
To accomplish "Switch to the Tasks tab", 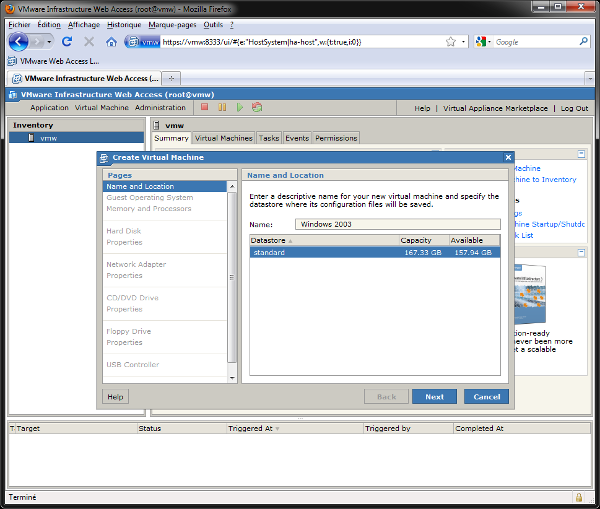I will pos(269,138).
